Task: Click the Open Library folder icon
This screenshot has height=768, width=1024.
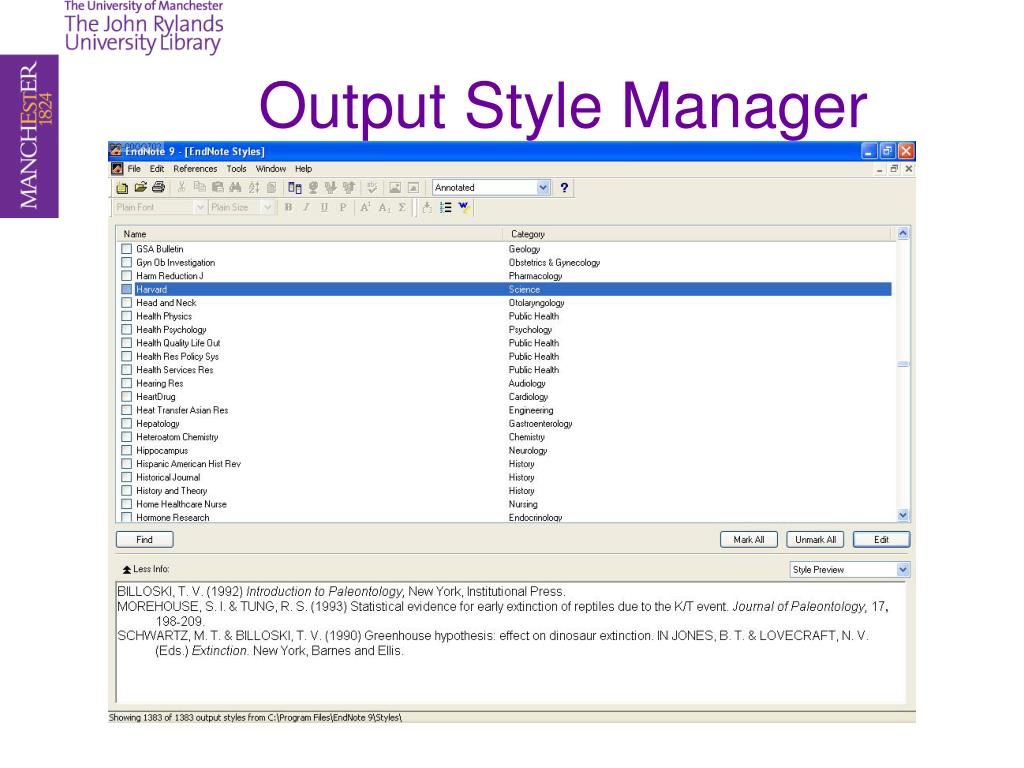Action: click(140, 188)
